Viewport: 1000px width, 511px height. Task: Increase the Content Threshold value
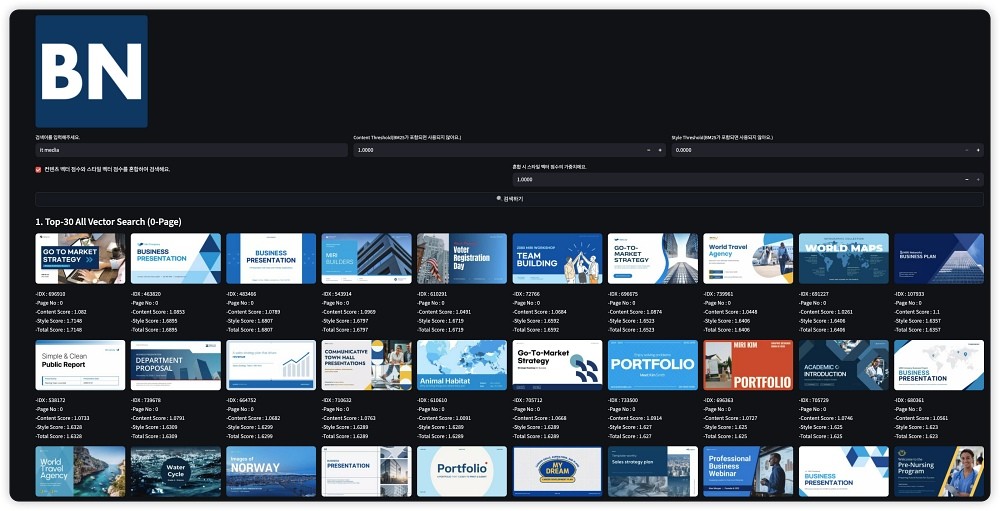point(660,150)
